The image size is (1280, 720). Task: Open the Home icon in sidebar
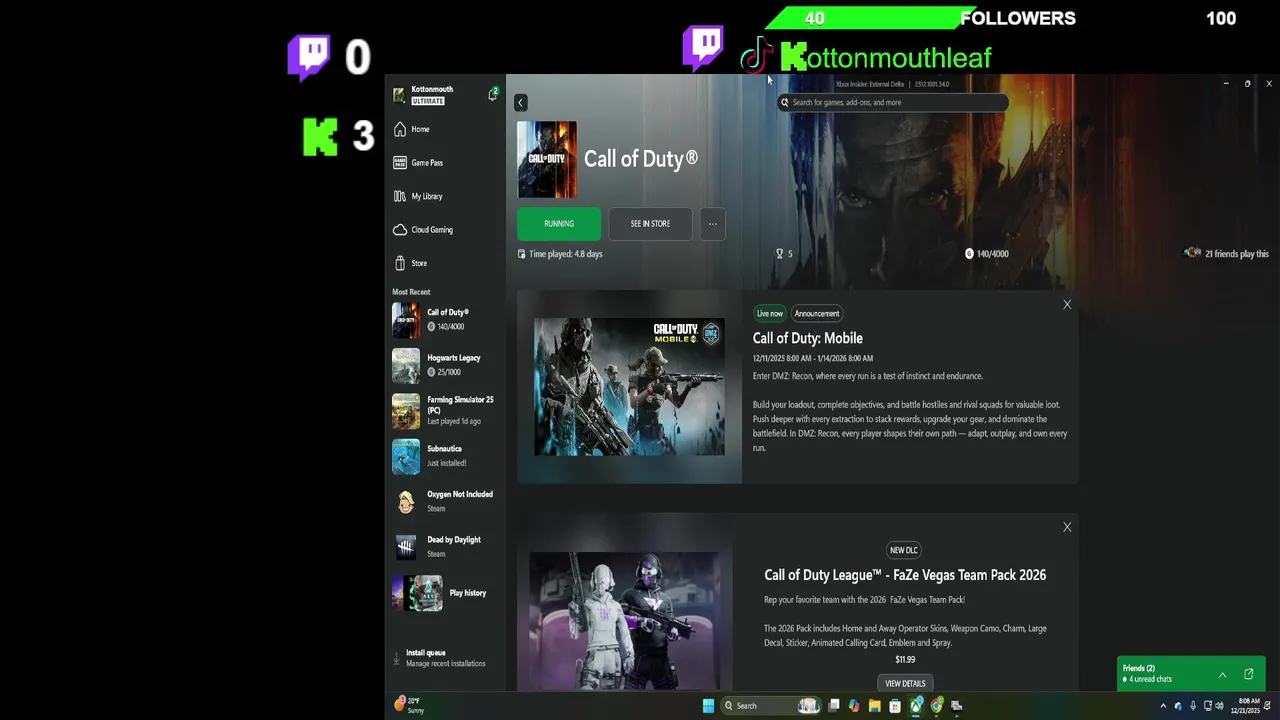pos(400,129)
